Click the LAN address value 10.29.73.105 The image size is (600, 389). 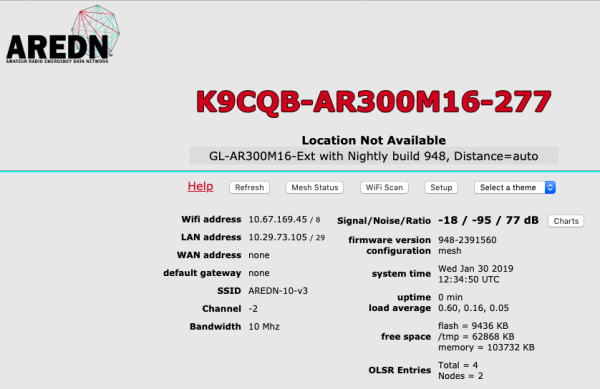[278, 237]
